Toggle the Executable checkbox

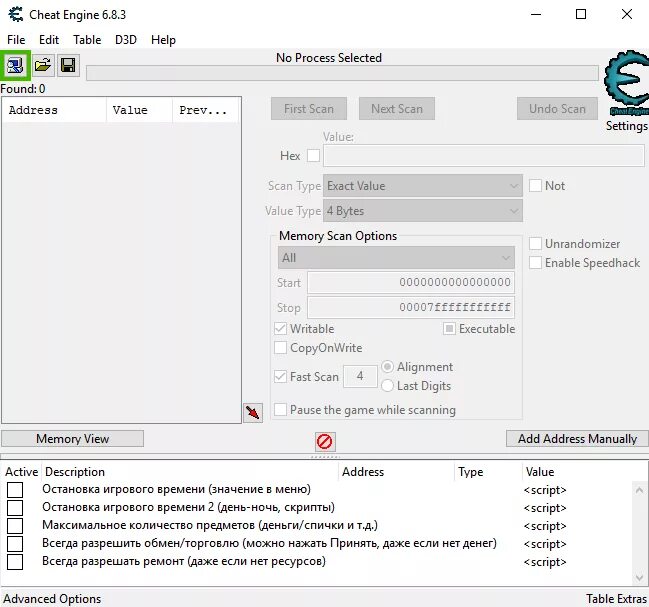[x=449, y=329]
